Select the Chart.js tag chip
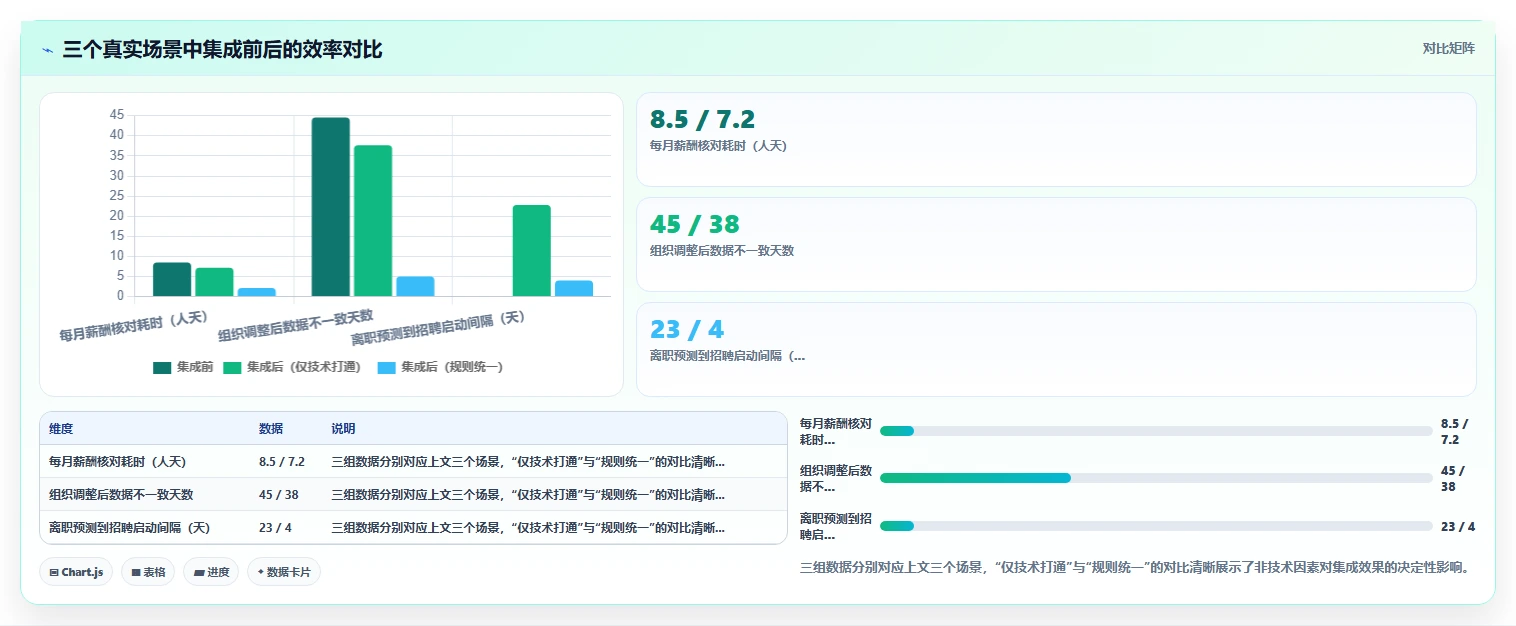Image resolution: width=1516 pixels, height=626 pixels. (76, 572)
